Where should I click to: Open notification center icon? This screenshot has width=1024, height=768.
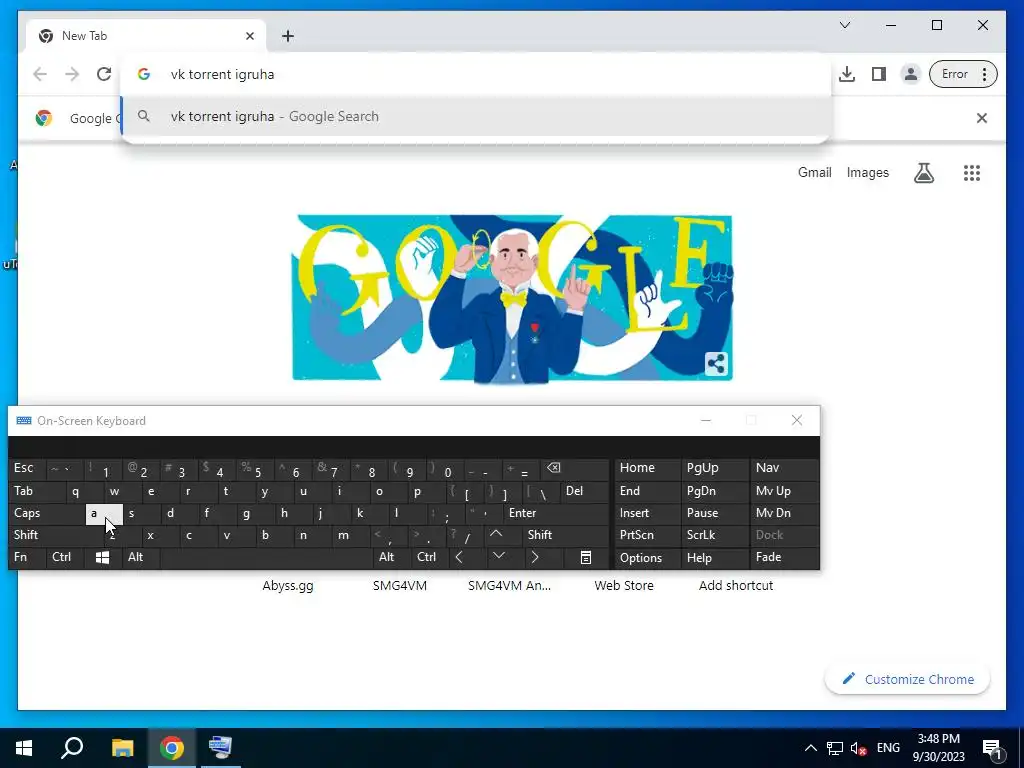point(993,748)
